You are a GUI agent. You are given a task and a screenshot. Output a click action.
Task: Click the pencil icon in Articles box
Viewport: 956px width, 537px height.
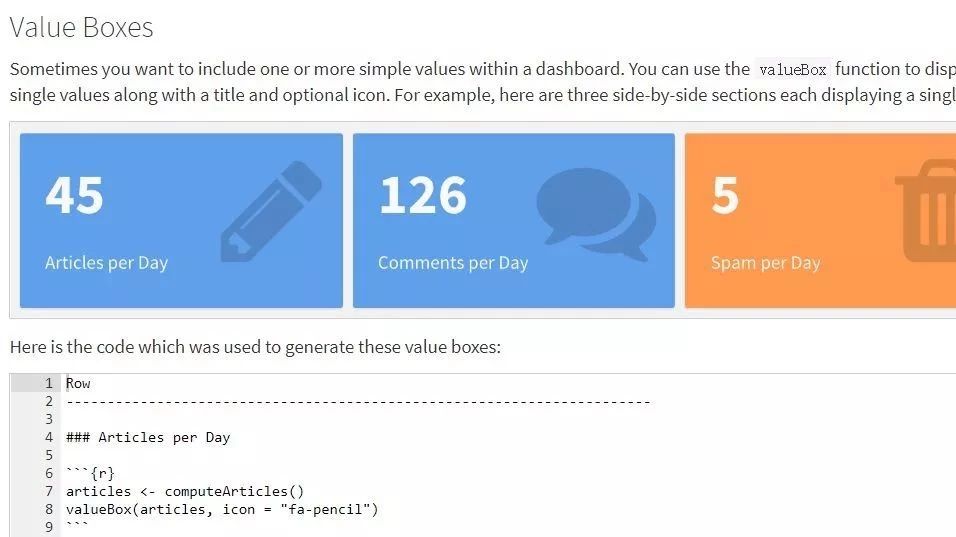pos(271,212)
